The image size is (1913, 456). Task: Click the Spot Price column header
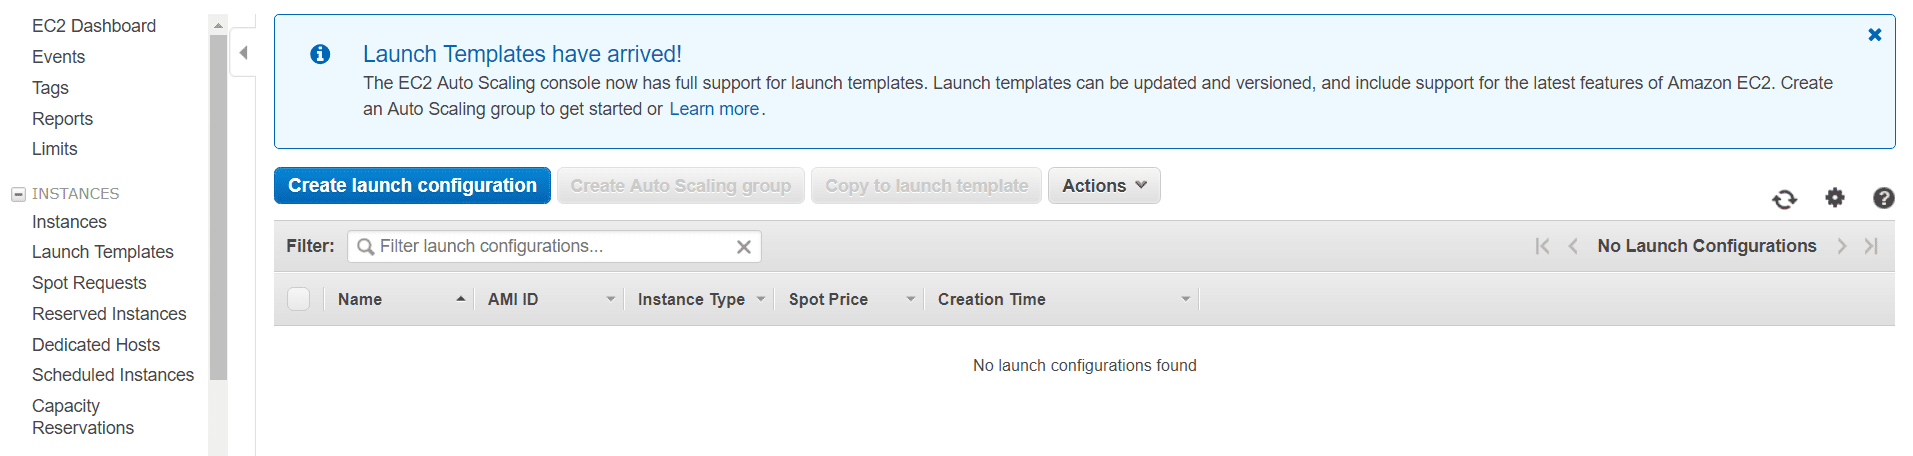click(828, 299)
